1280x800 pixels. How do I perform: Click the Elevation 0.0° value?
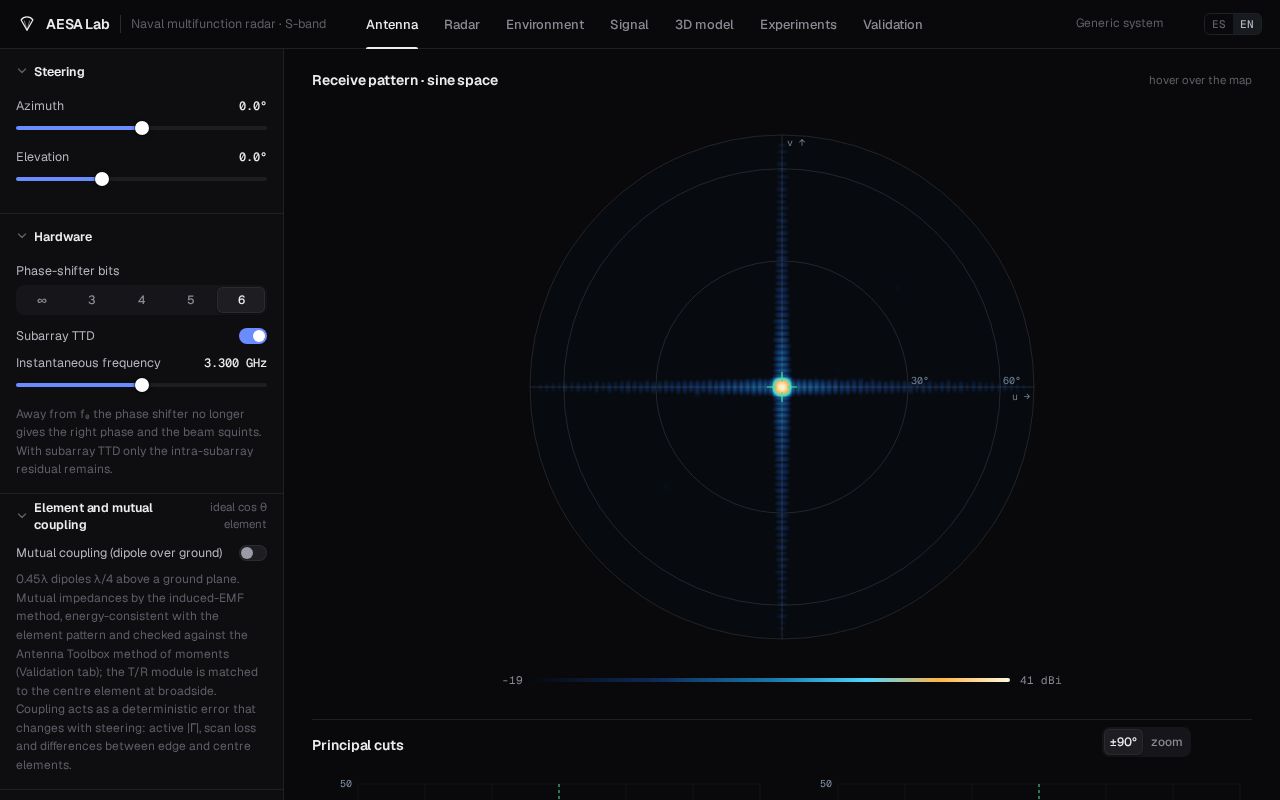pyautogui.click(x=253, y=157)
